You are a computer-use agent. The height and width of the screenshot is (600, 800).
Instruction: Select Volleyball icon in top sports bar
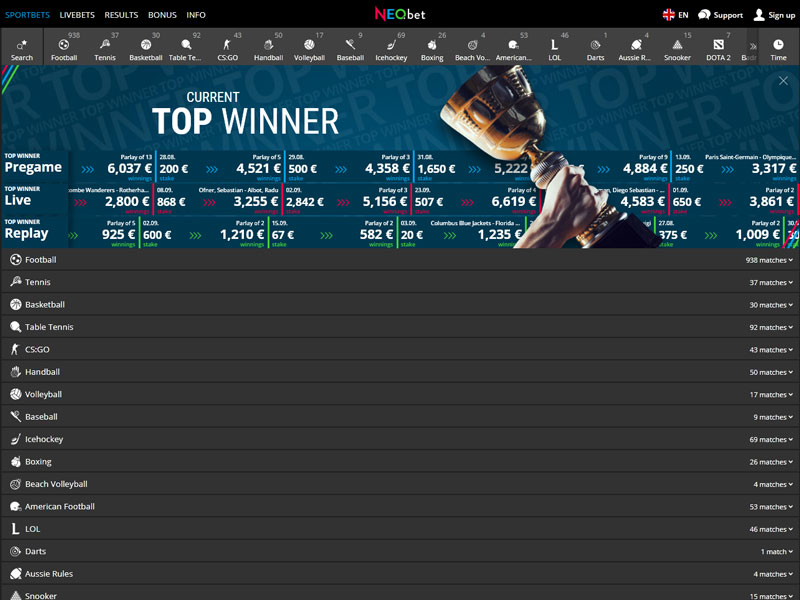pyautogui.click(x=309, y=45)
